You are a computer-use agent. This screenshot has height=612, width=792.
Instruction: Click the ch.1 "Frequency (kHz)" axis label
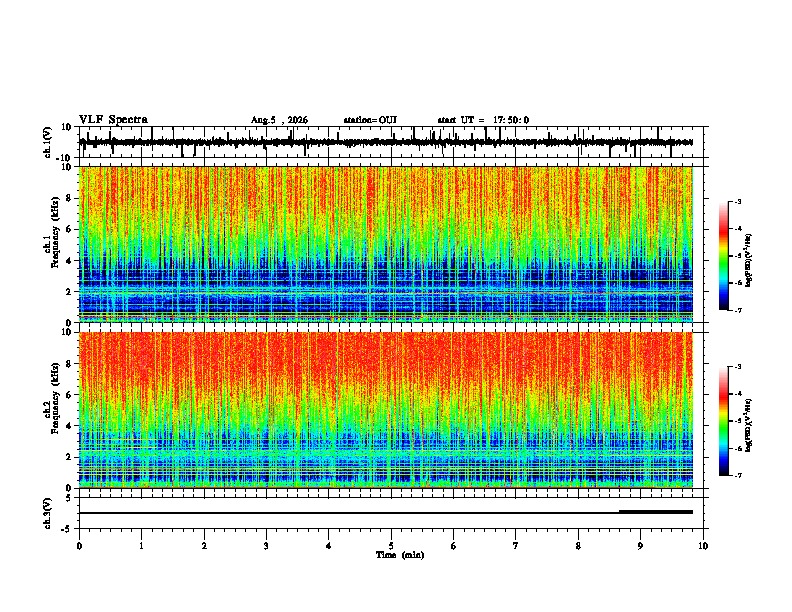(55, 232)
